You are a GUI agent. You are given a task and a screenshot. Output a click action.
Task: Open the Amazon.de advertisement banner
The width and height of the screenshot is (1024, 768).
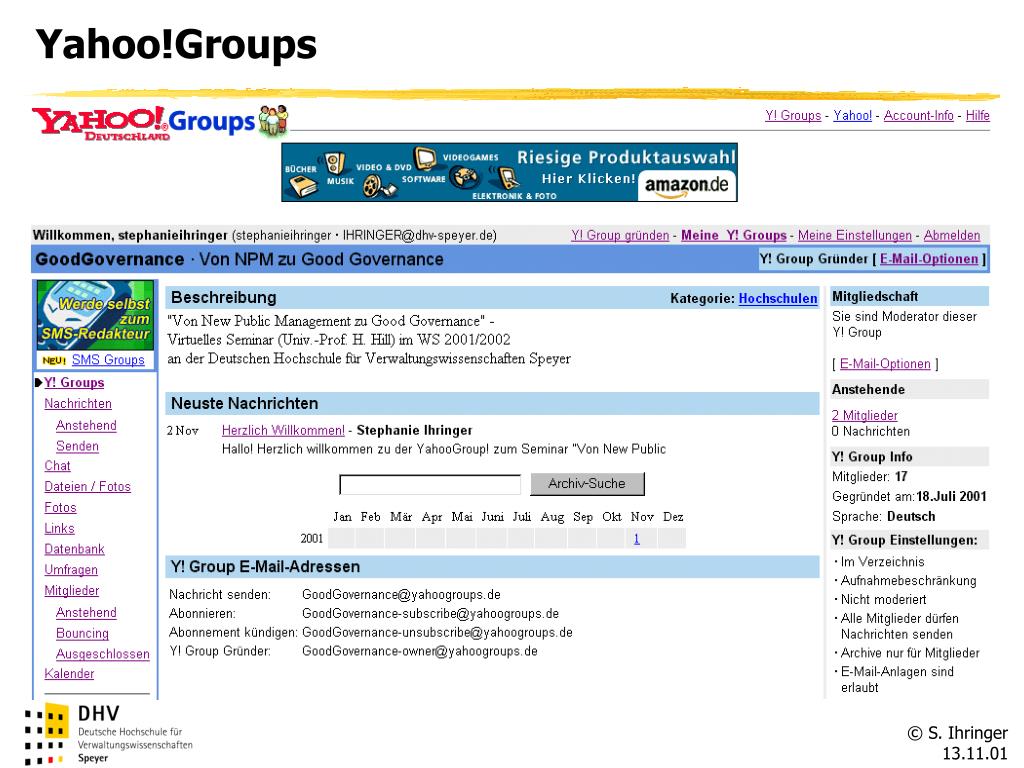(x=509, y=172)
